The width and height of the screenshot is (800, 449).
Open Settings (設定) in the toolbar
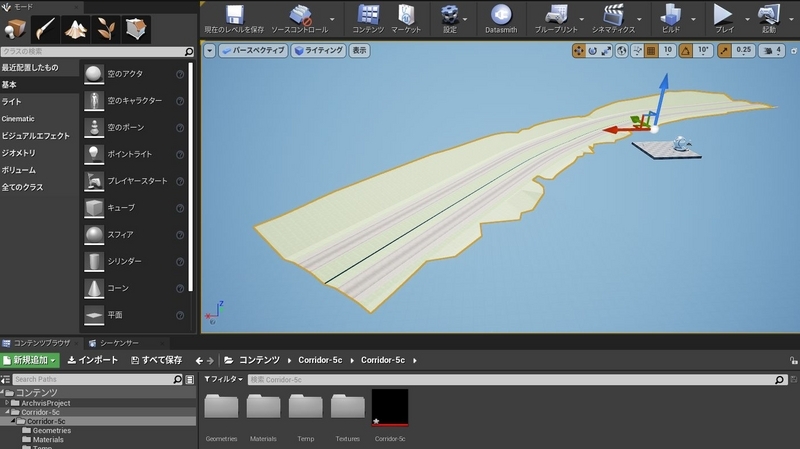pos(449,19)
